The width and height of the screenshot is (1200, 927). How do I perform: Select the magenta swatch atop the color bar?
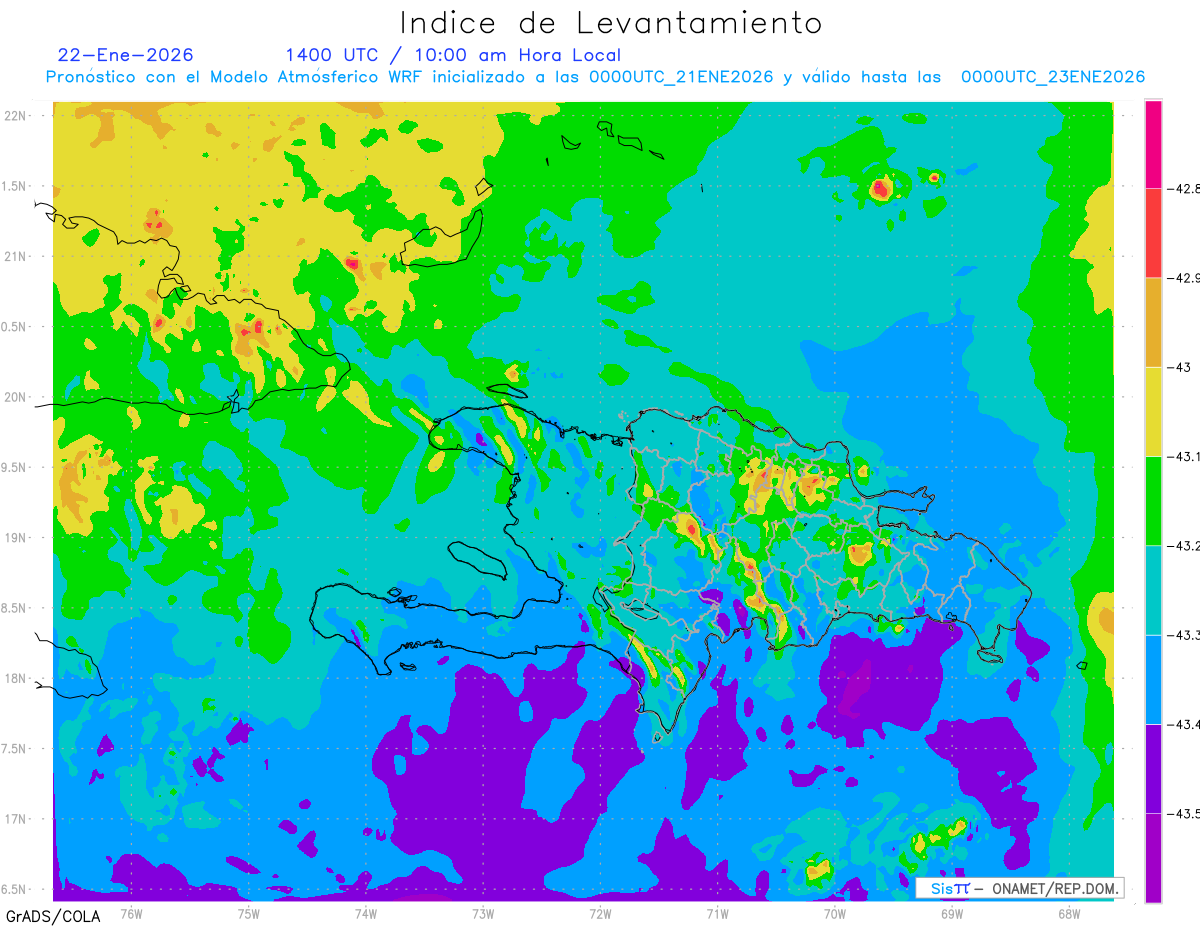[x=1153, y=144]
